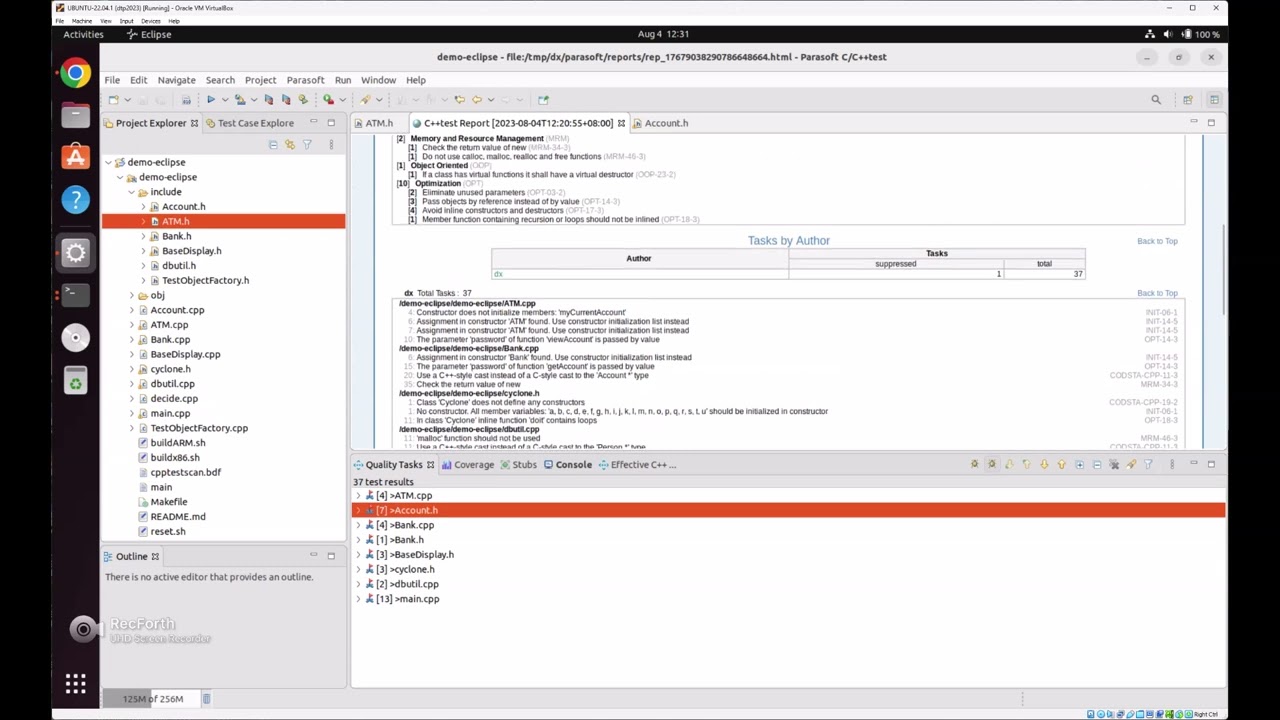Select Makefile in Project Explorer
1280x720 pixels.
click(x=169, y=502)
